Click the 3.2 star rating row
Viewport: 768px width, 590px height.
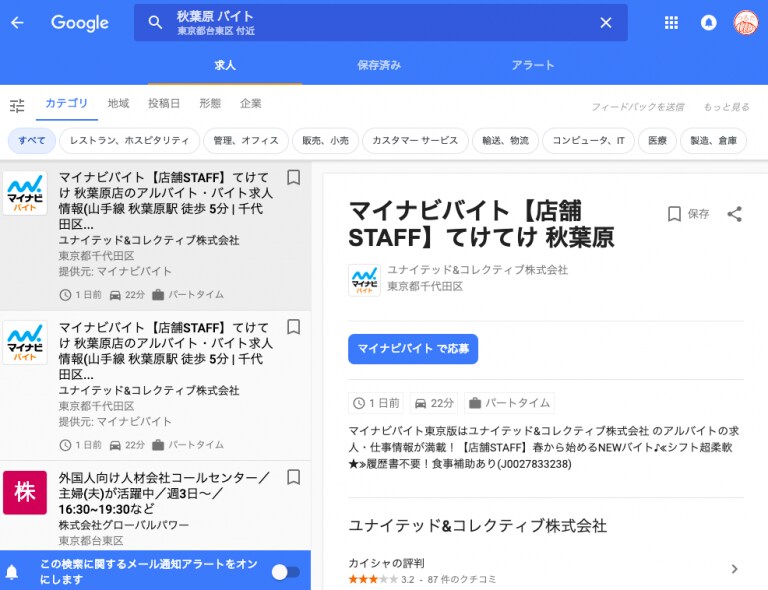point(422,580)
